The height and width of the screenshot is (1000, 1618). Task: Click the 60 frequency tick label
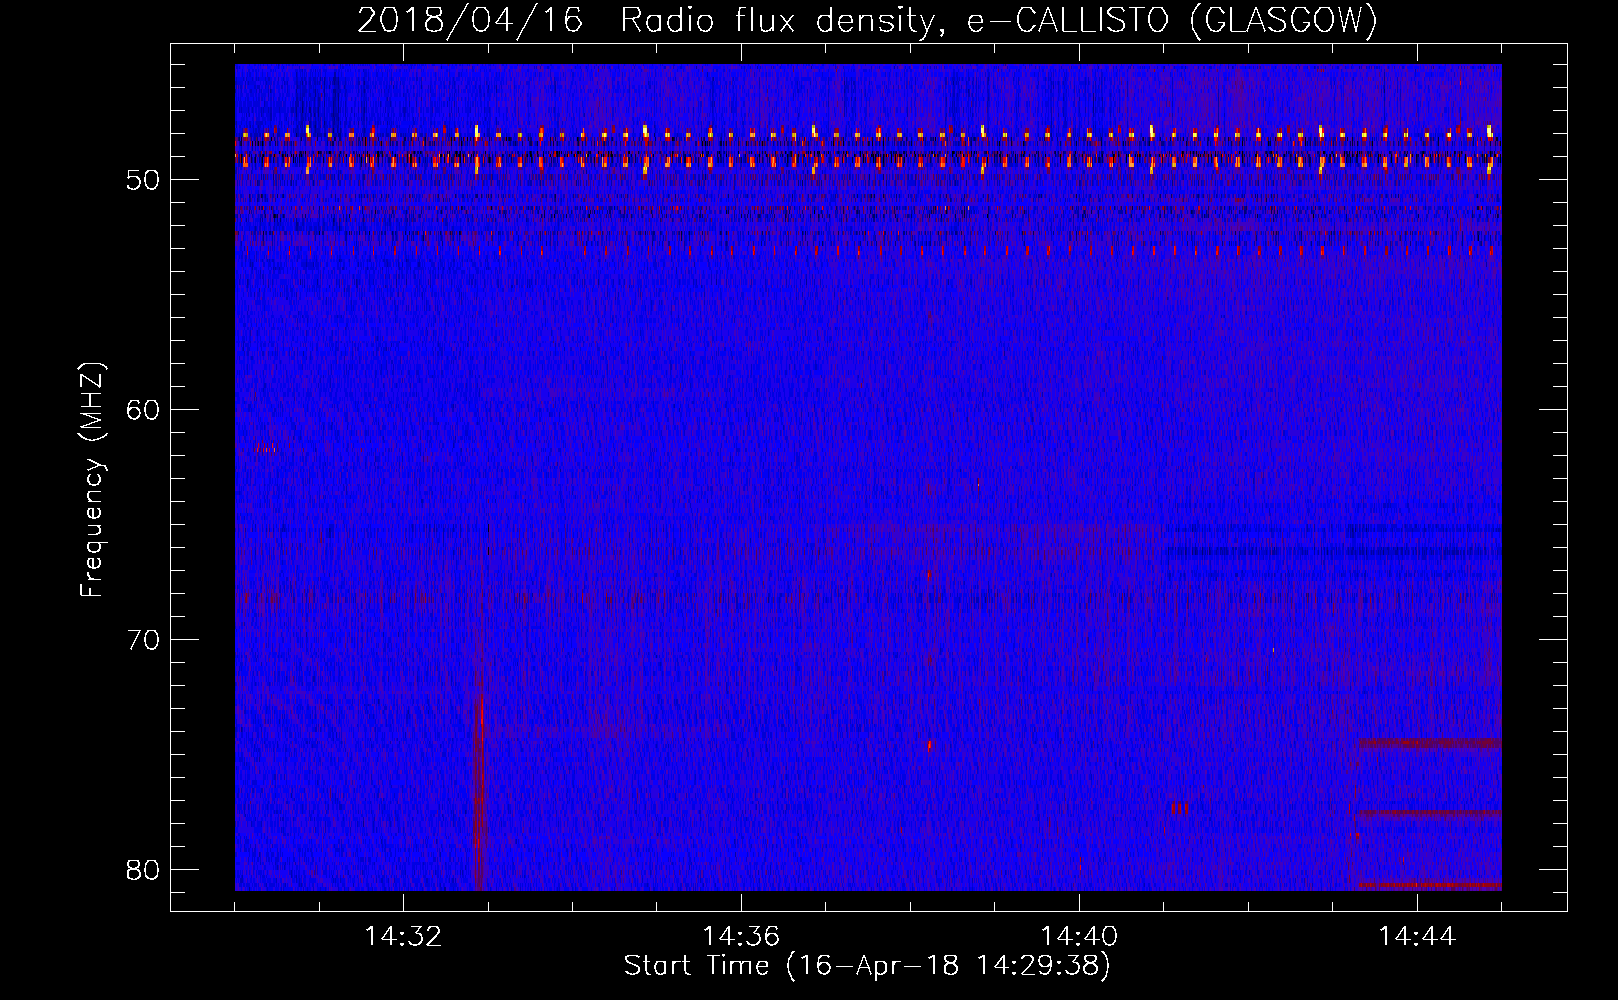[143, 410]
